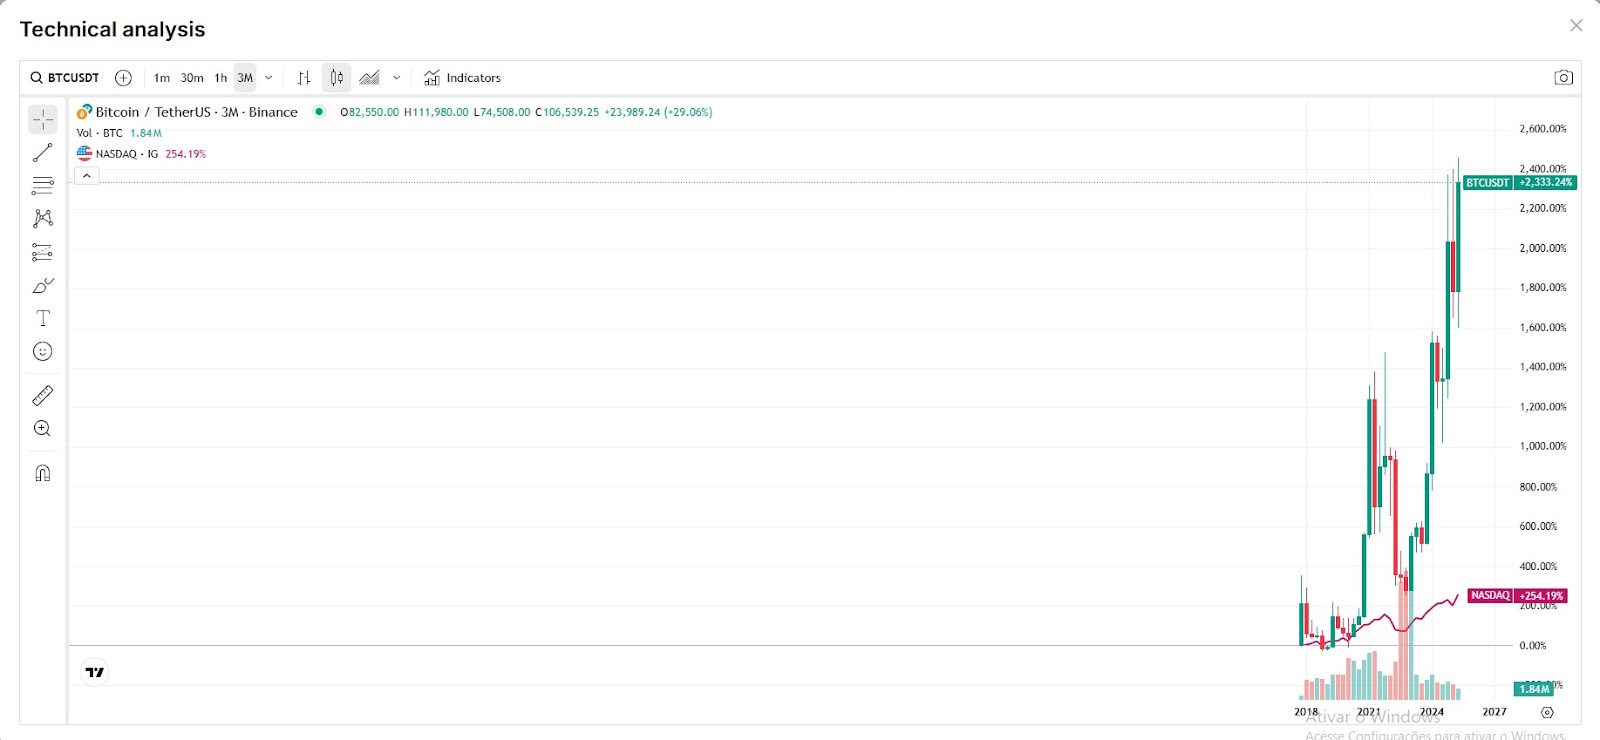Select the price range forecasting tool

point(43,252)
